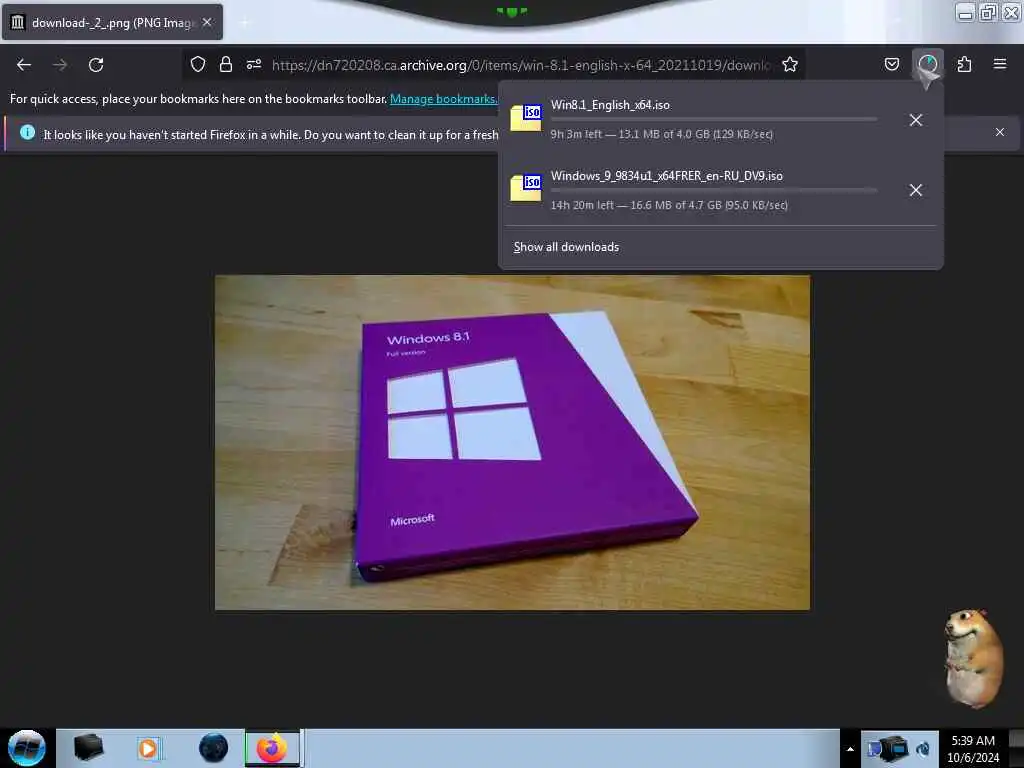Click the archive.org URL address field
This screenshot has height=768, width=1024.
(x=520, y=65)
